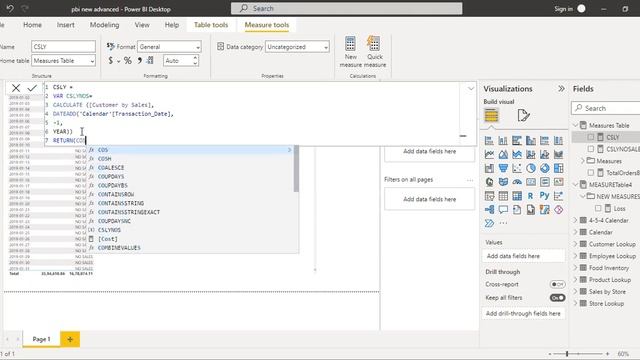Expand the Customer Lookup table
The height and width of the screenshot is (360, 640).
(576, 244)
